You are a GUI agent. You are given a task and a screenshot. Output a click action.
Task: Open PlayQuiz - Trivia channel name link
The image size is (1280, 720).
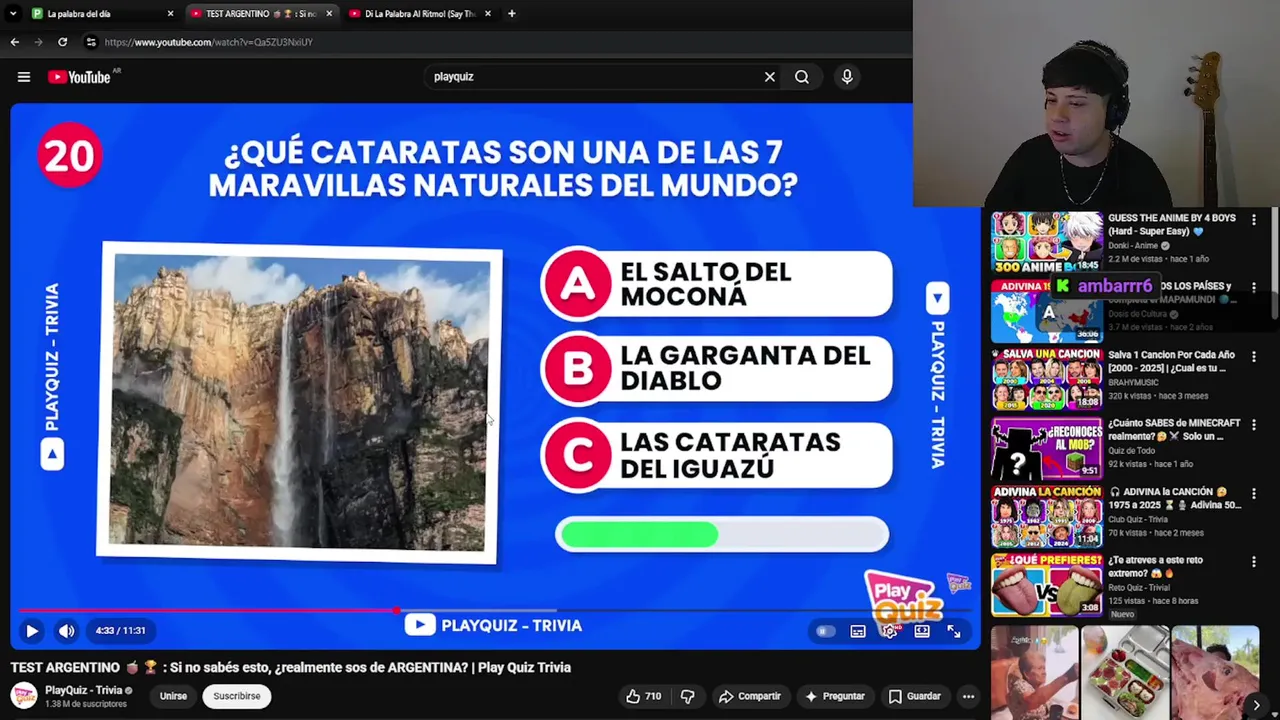83,690
